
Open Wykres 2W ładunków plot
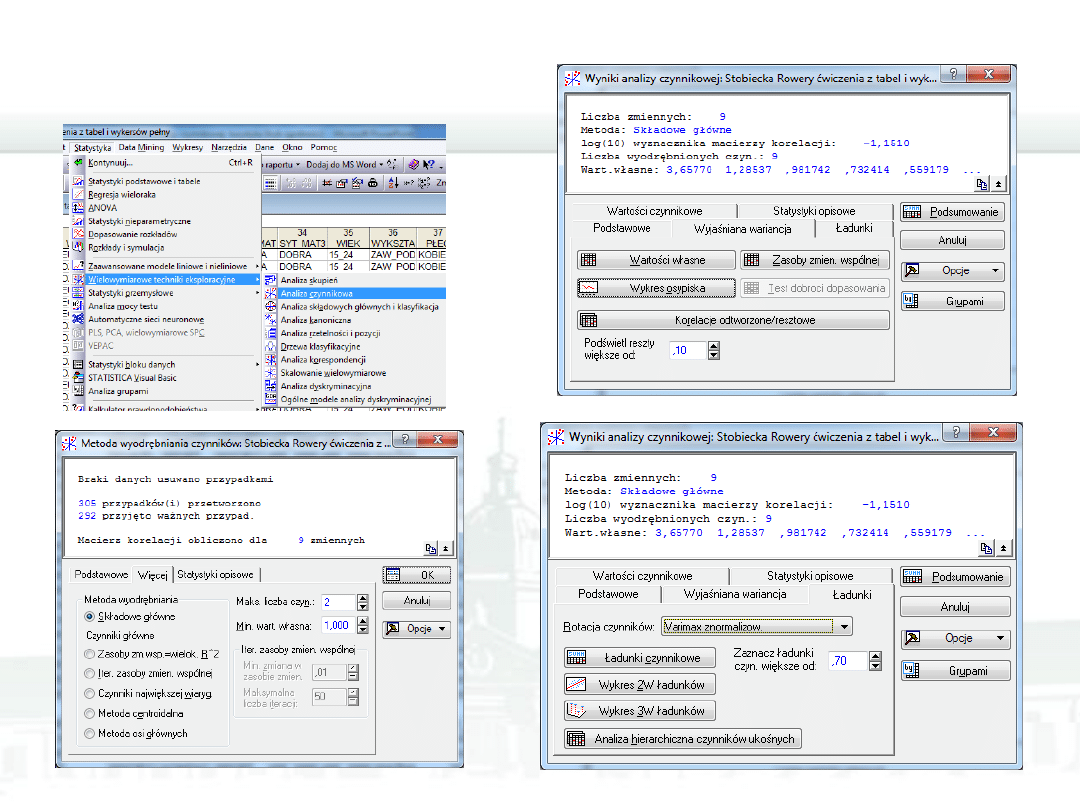(640, 685)
